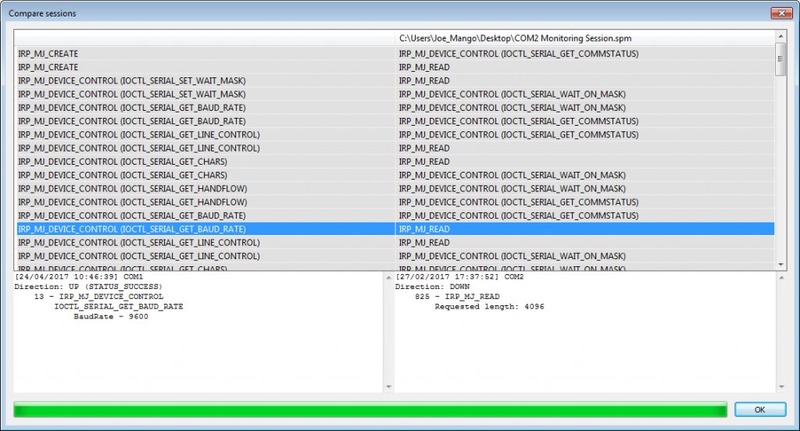Select IRP_MJ_READ cell beside the SET_WAIT_MASK entry
Image resolution: width=800 pixels, height=431 pixels.
585,81
